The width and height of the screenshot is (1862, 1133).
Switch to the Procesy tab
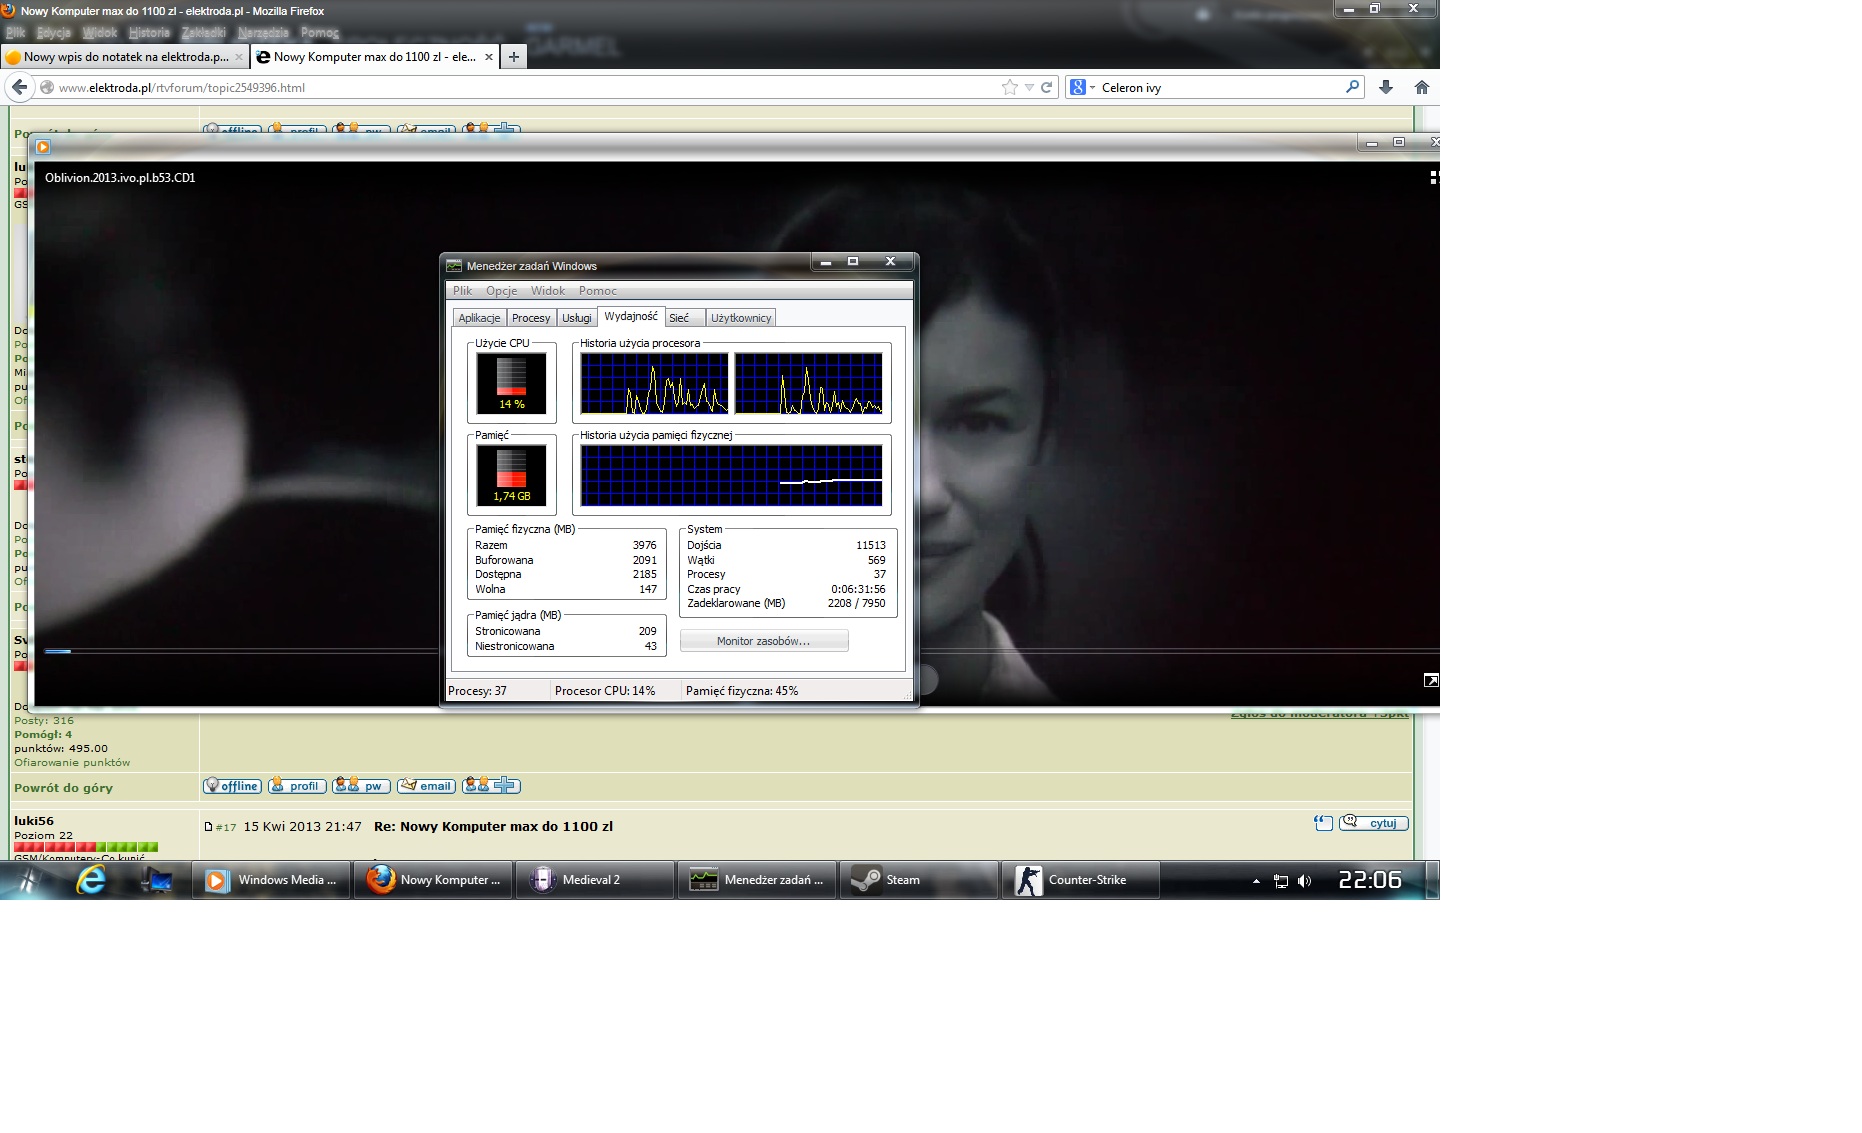click(531, 318)
